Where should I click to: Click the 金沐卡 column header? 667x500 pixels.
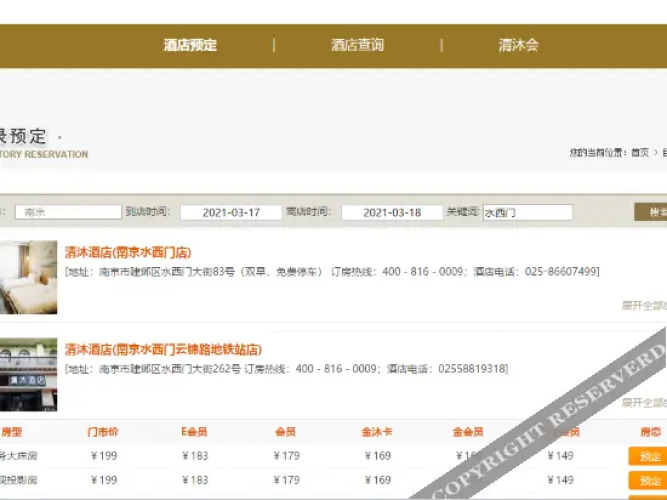376,432
